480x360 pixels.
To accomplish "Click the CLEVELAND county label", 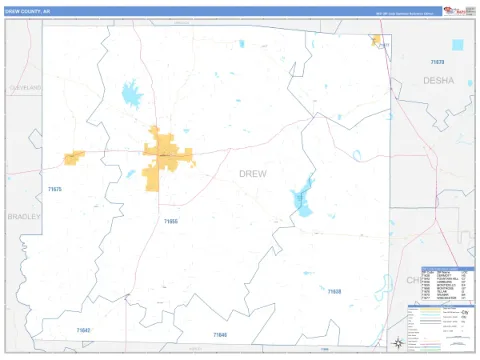I will tap(25, 88).
